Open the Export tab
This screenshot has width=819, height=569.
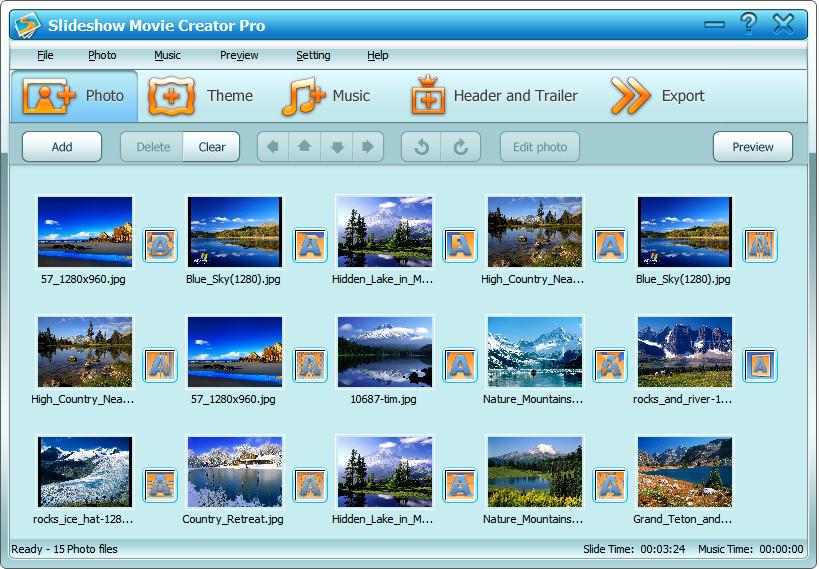pyautogui.click(x=658, y=96)
